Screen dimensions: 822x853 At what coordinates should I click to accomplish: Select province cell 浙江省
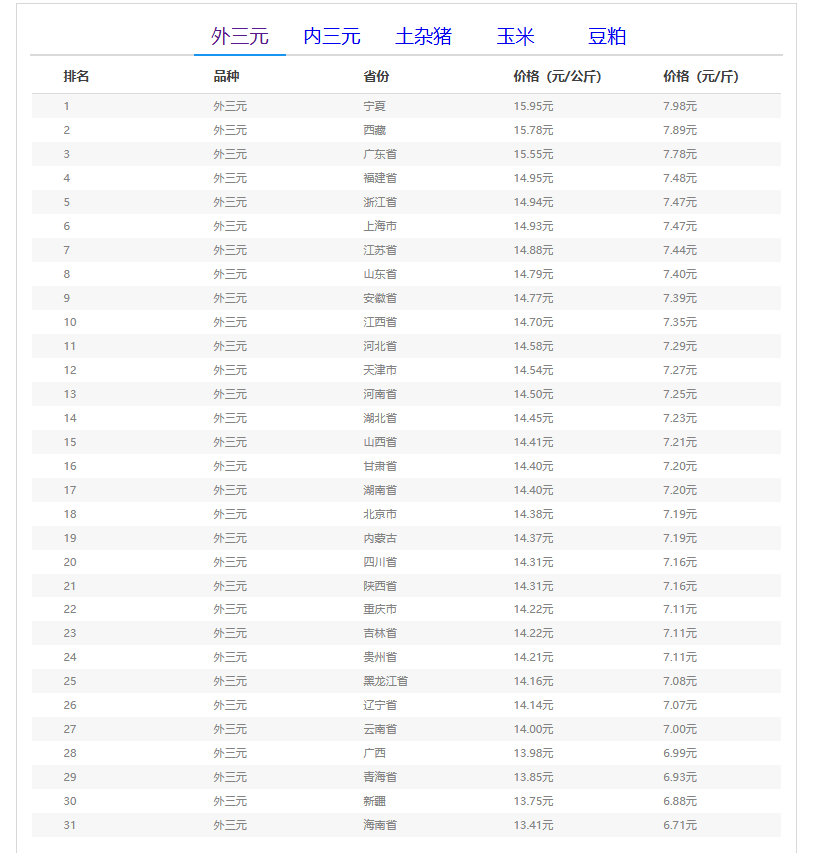tap(380, 202)
